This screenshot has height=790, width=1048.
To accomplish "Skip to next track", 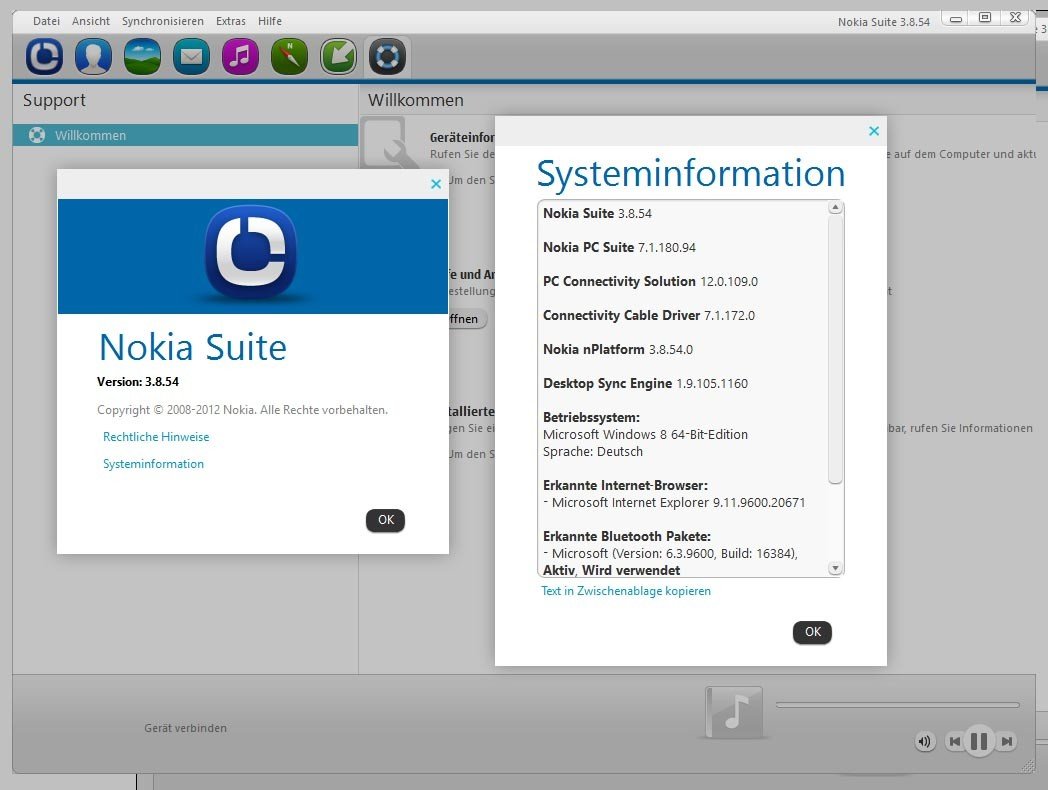I will [1006, 741].
